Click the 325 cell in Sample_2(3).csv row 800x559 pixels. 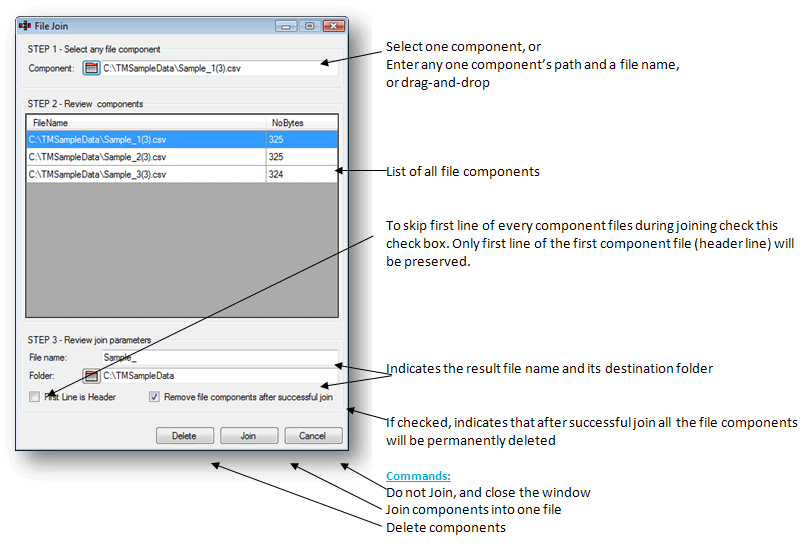[x=302, y=157]
